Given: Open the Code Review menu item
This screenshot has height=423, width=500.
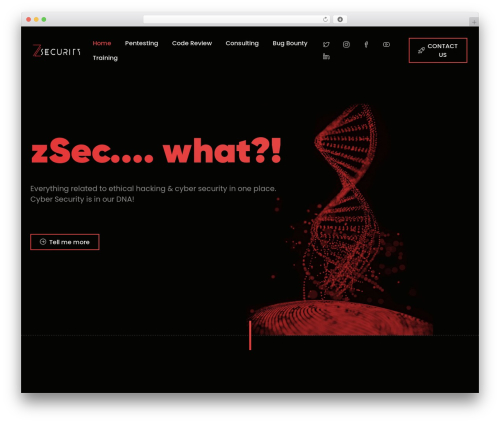Looking at the screenshot, I should pos(192,43).
